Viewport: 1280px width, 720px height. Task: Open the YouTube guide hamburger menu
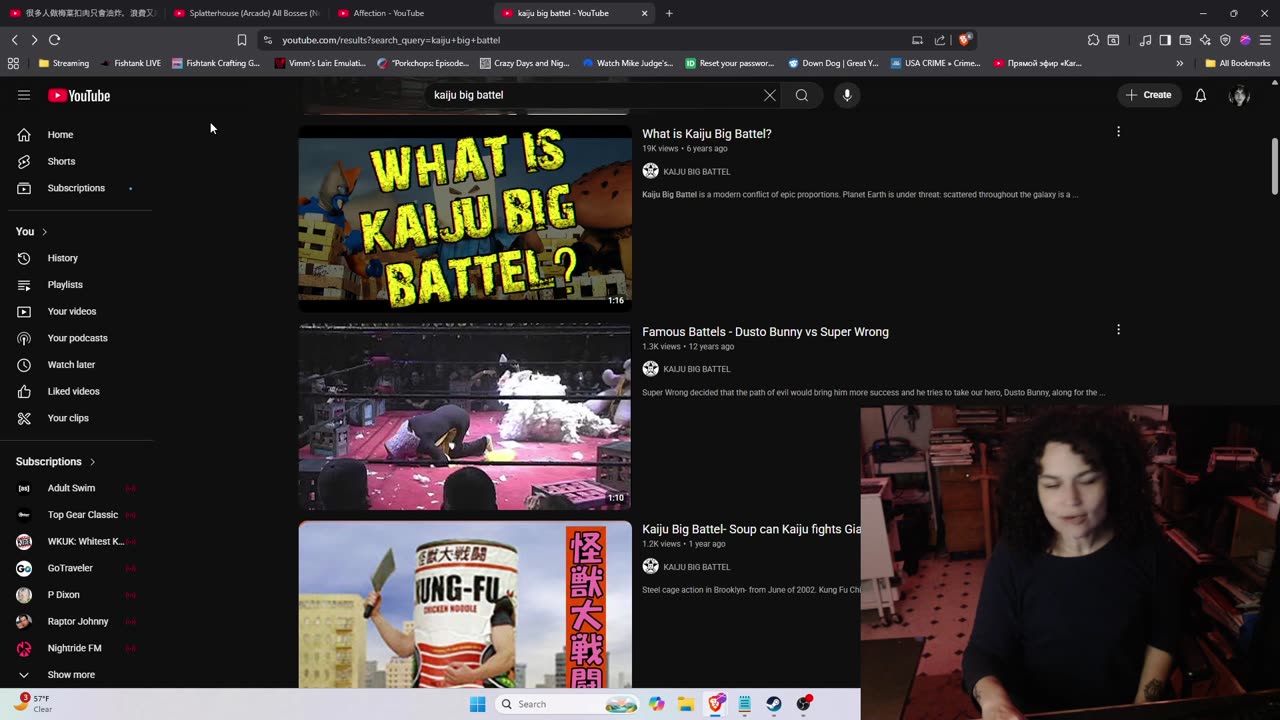(24, 95)
